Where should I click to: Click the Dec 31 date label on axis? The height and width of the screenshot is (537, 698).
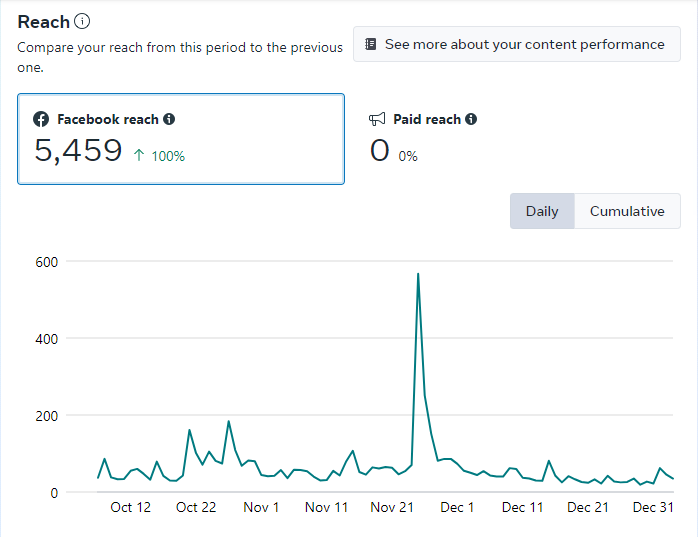point(653,507)
